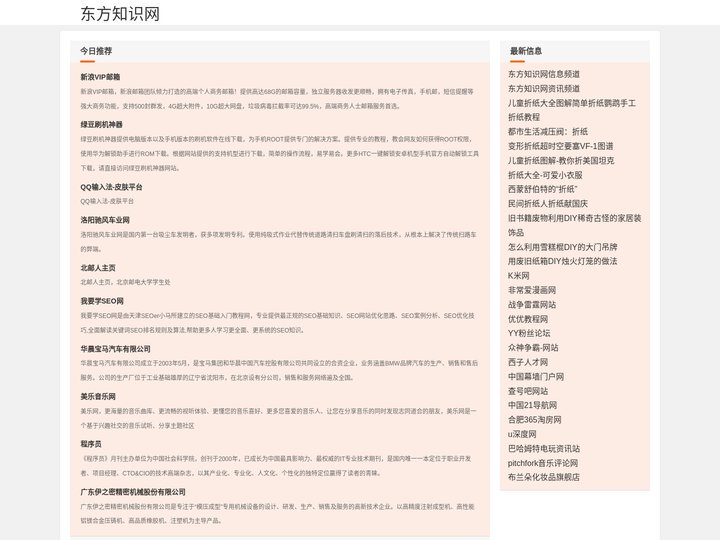Open 都市生活减压阀：折纸 article
This screenshot has width=720, height=540.
click(548, 132)
